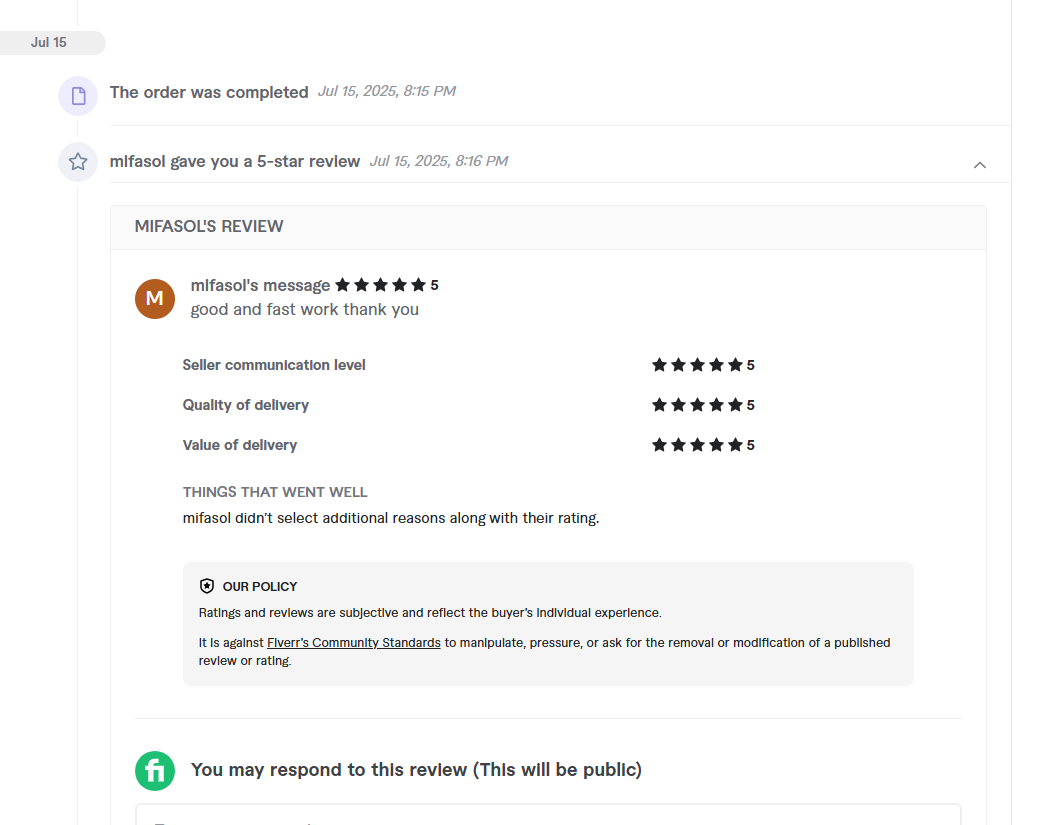Image resolution: width=1041 pixels, height=825 pixels.
Task: Click the green Fiverr logo icon
Action: [x=155, y=771]
